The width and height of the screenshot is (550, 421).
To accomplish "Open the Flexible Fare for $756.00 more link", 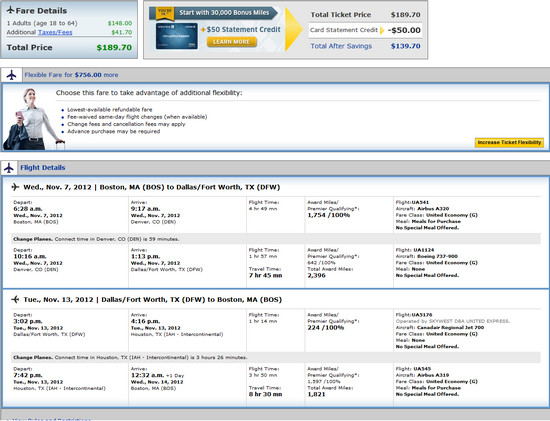I will click(x=71, y=75).
